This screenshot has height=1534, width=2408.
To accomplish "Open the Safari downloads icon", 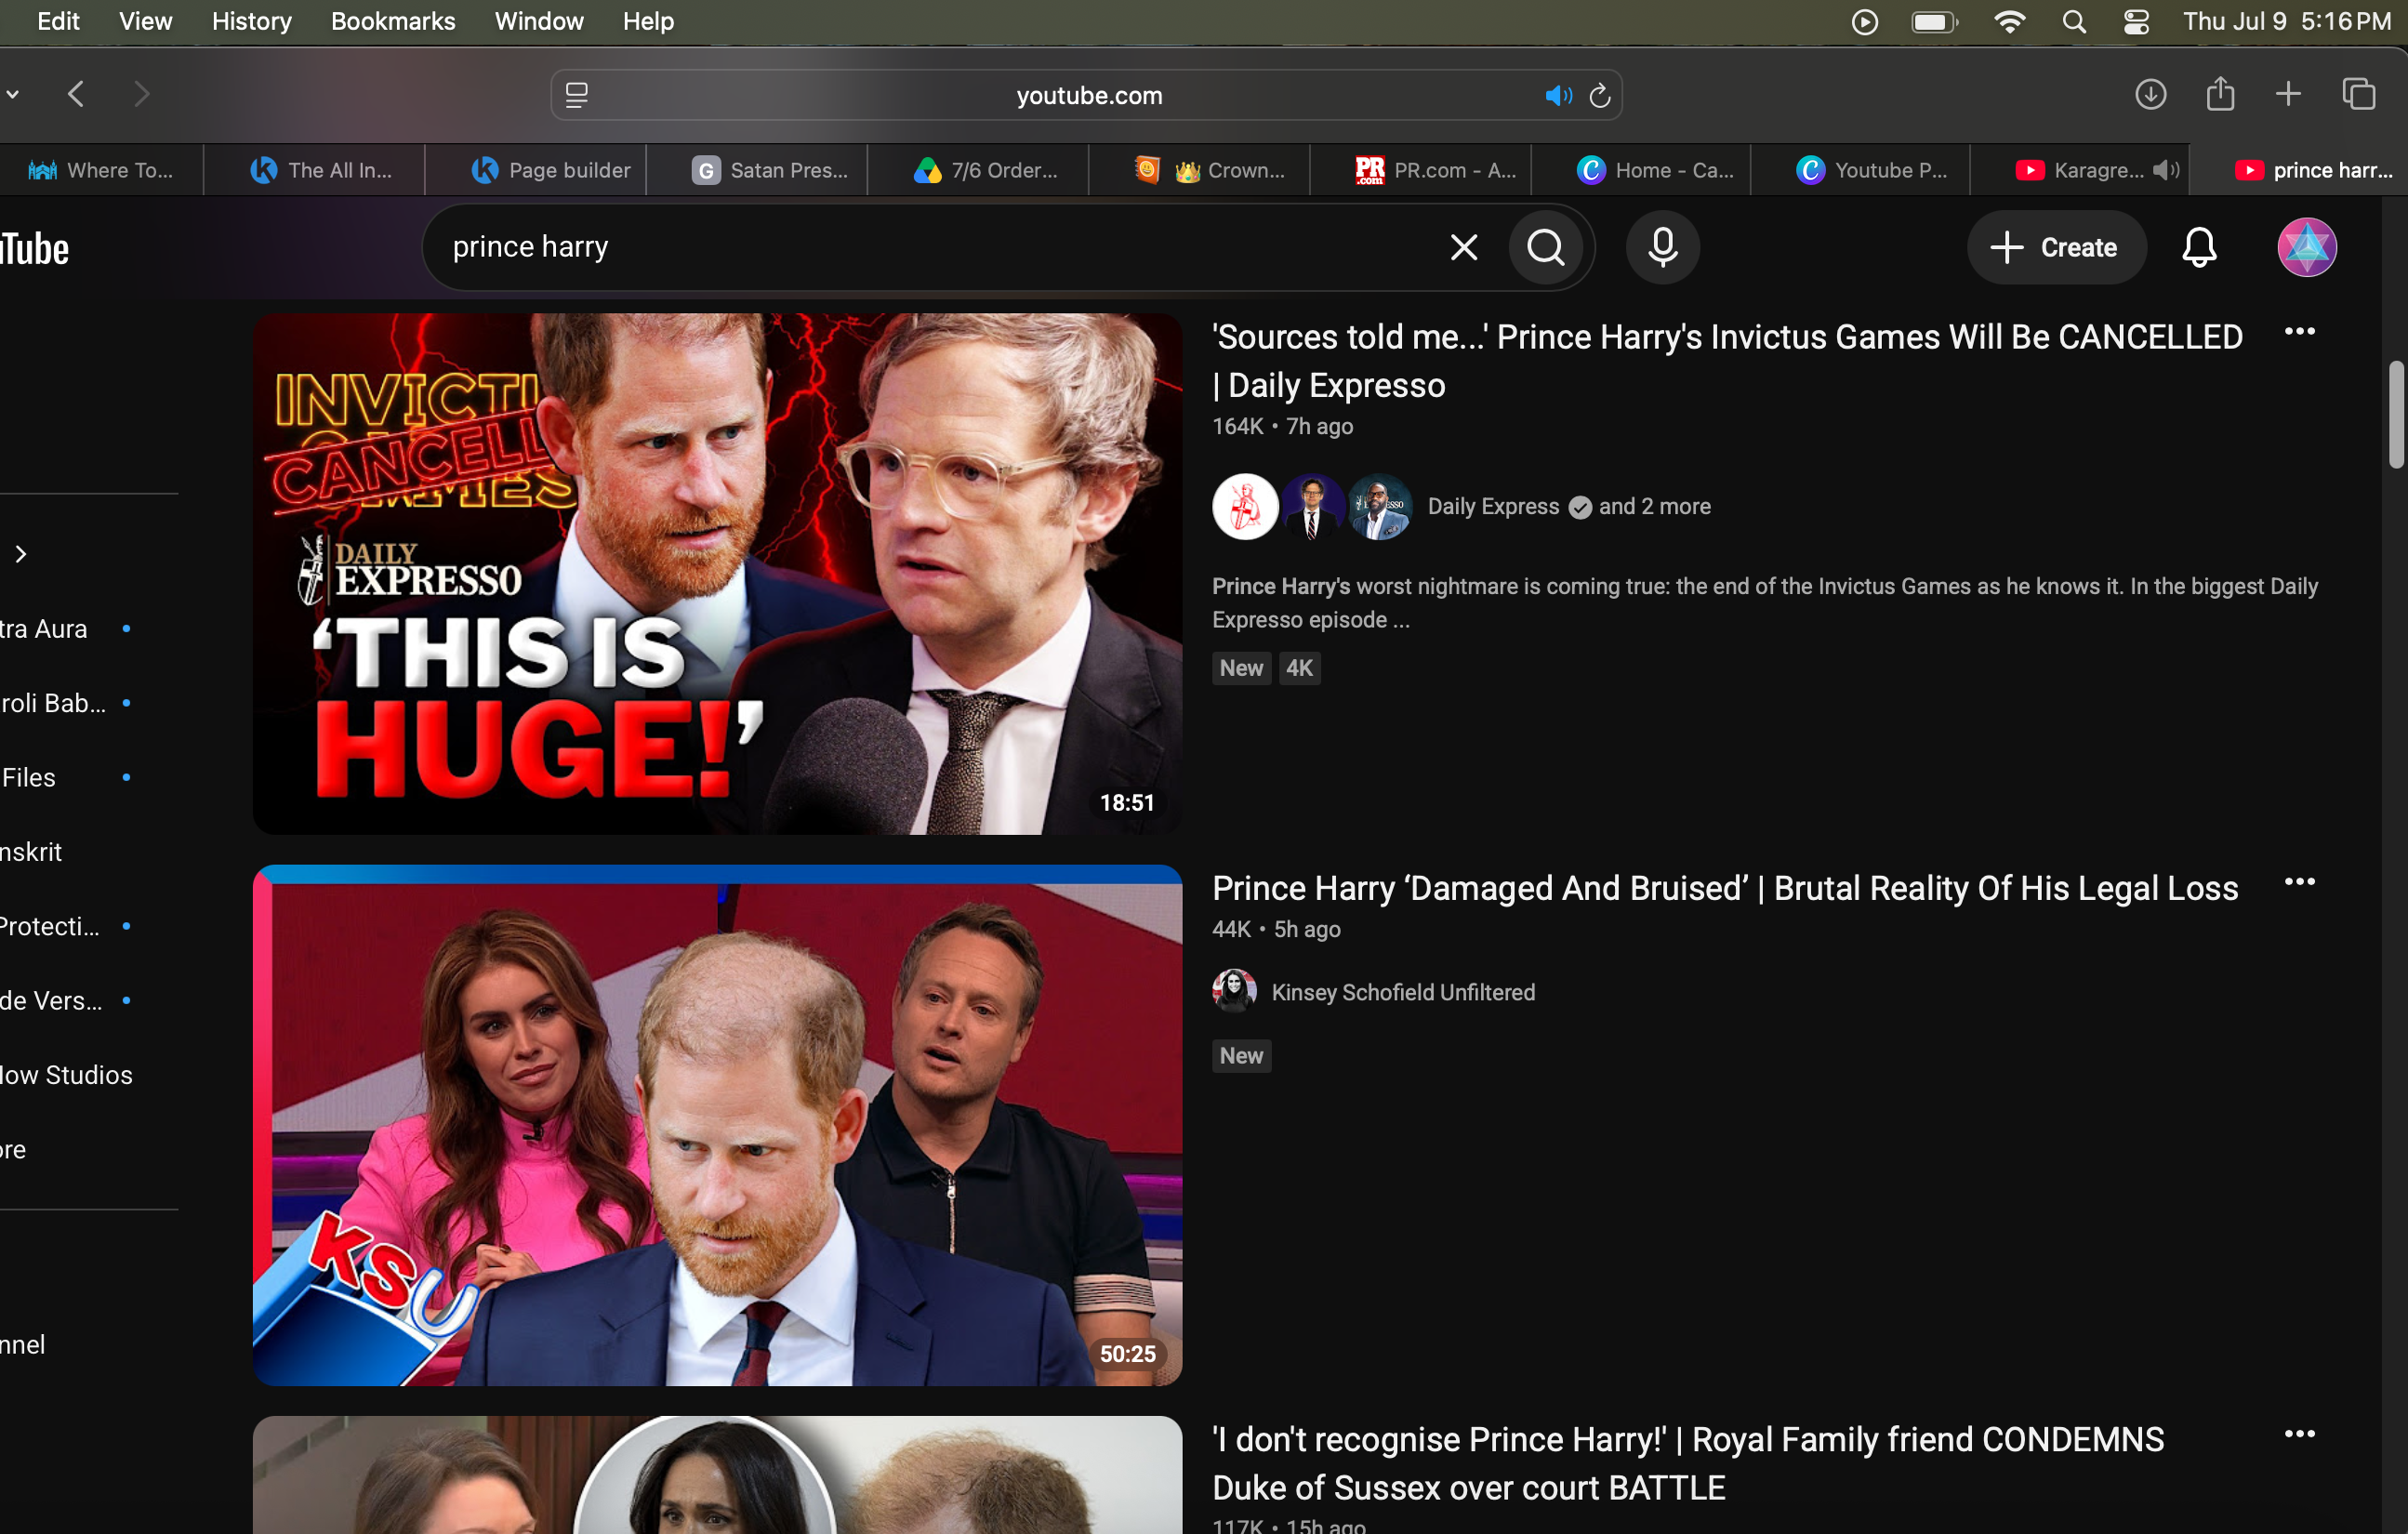I will click(2151, 95).
